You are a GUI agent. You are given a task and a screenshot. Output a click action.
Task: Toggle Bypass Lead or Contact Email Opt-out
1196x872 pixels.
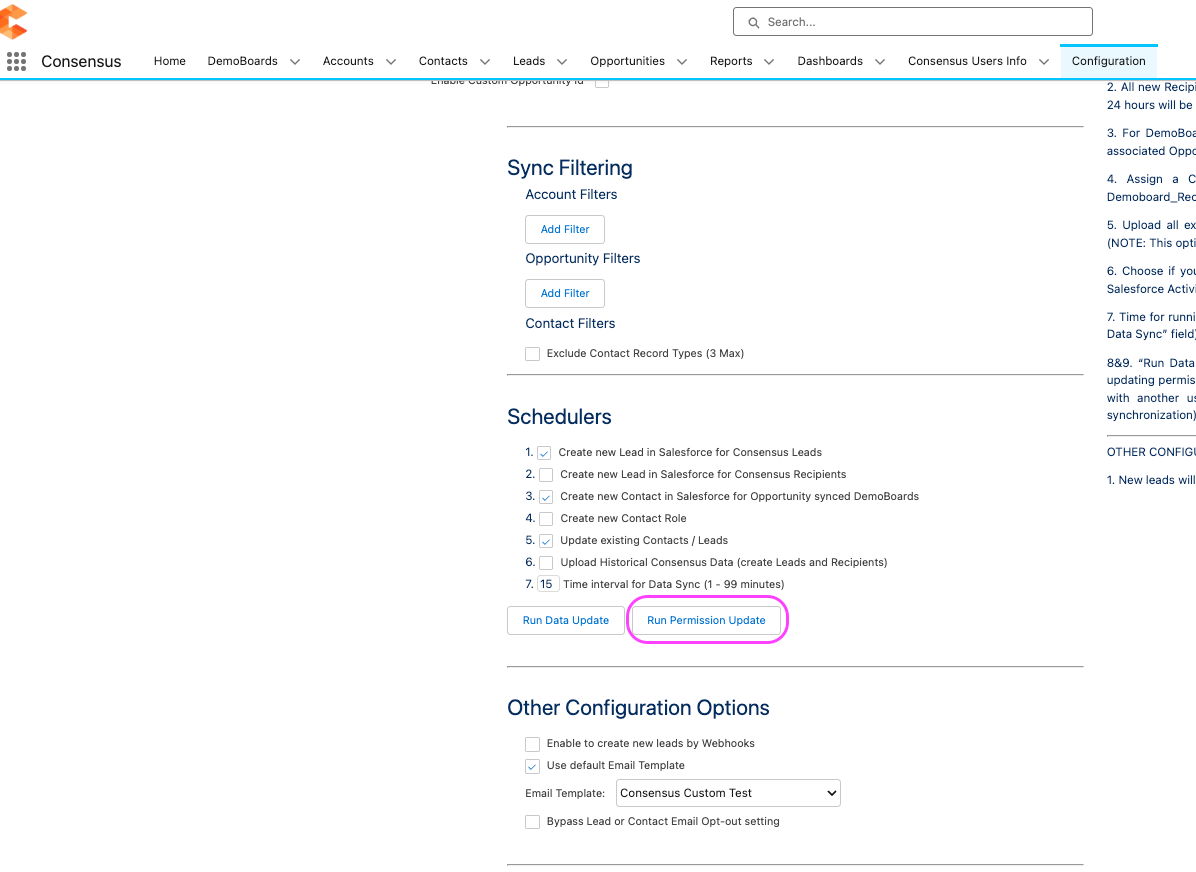click(x=532, y=822)
